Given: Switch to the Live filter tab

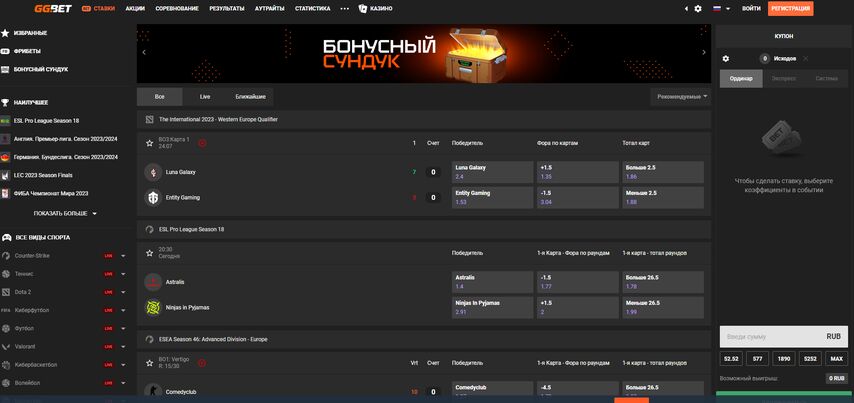Looking at the screenshot, I should click(x=205, y=96).
